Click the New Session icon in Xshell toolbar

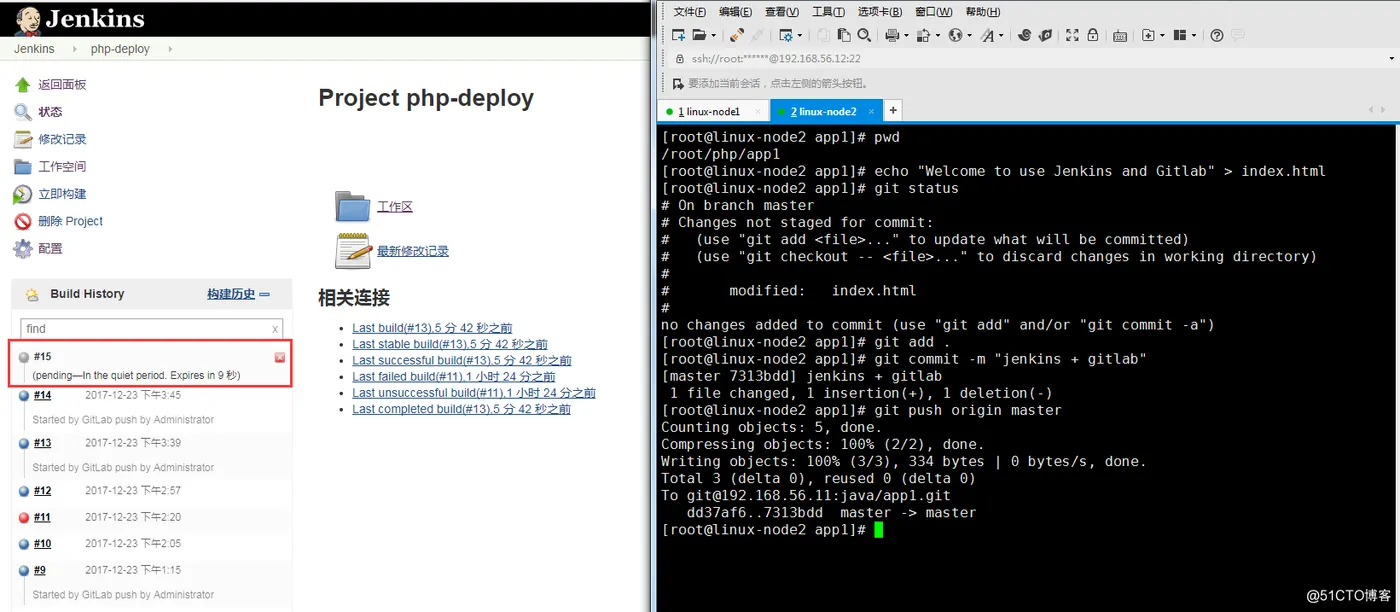coord(678,35)
